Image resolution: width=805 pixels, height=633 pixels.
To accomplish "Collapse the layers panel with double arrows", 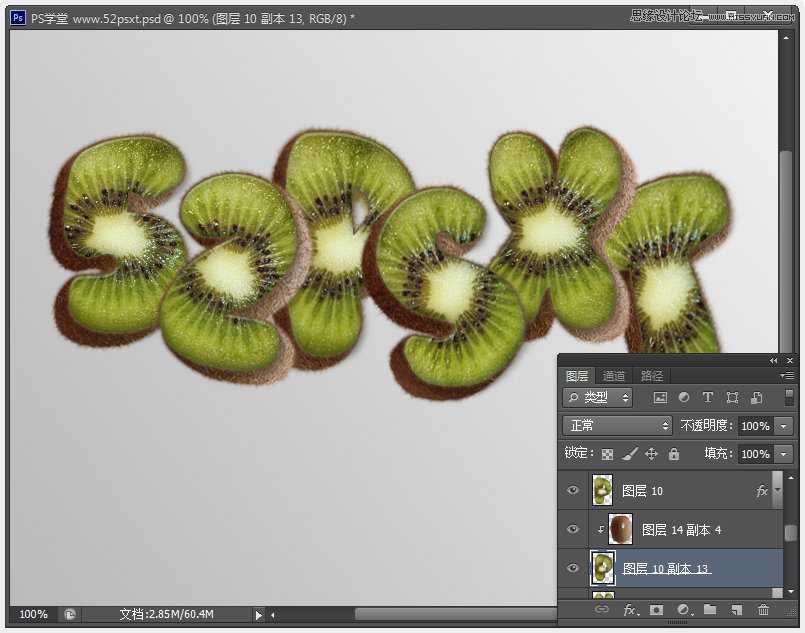I will tap(774, 361).
